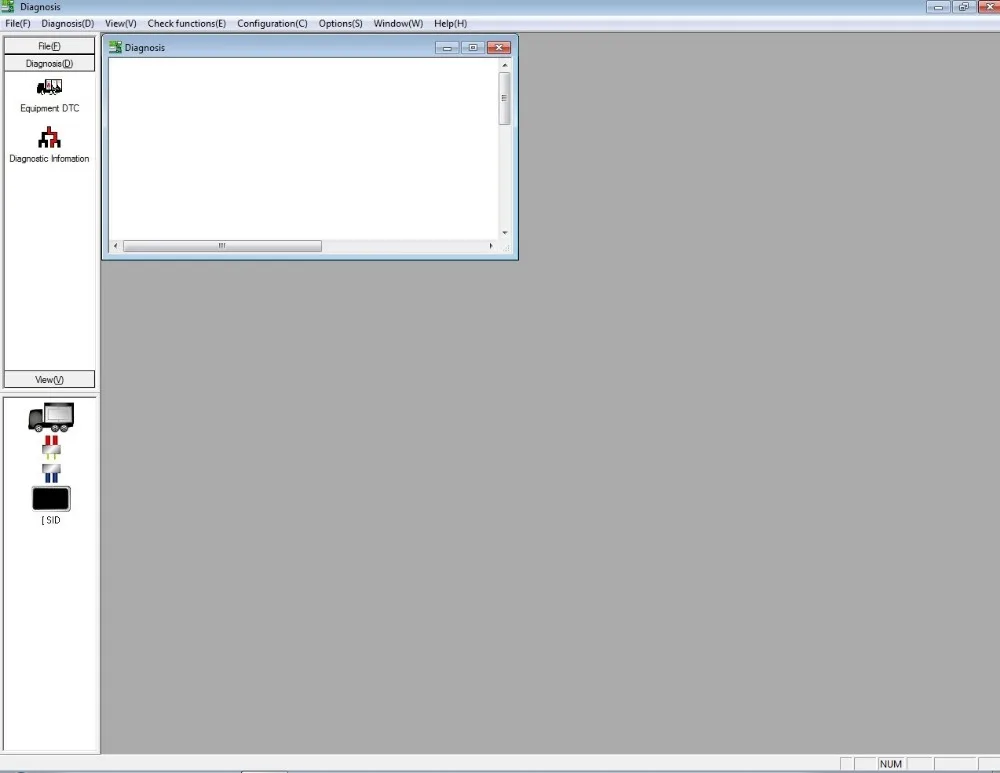Click the blue connector plug icon
Image resolution: width=1000 pixels, height=773 pixels.
pos(51,473)
